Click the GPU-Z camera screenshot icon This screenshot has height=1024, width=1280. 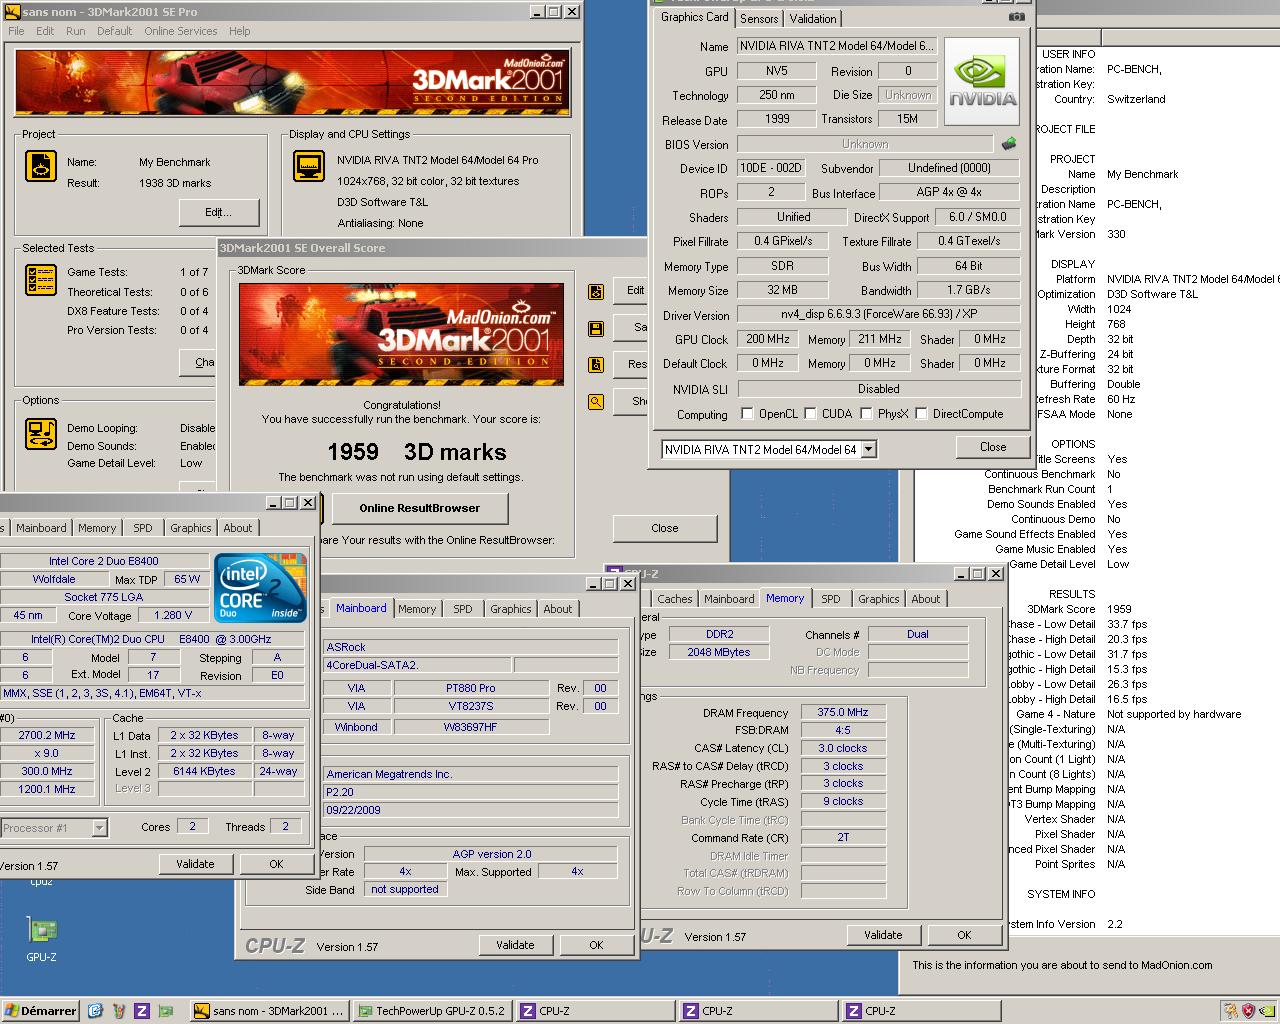click(1016, 17)
